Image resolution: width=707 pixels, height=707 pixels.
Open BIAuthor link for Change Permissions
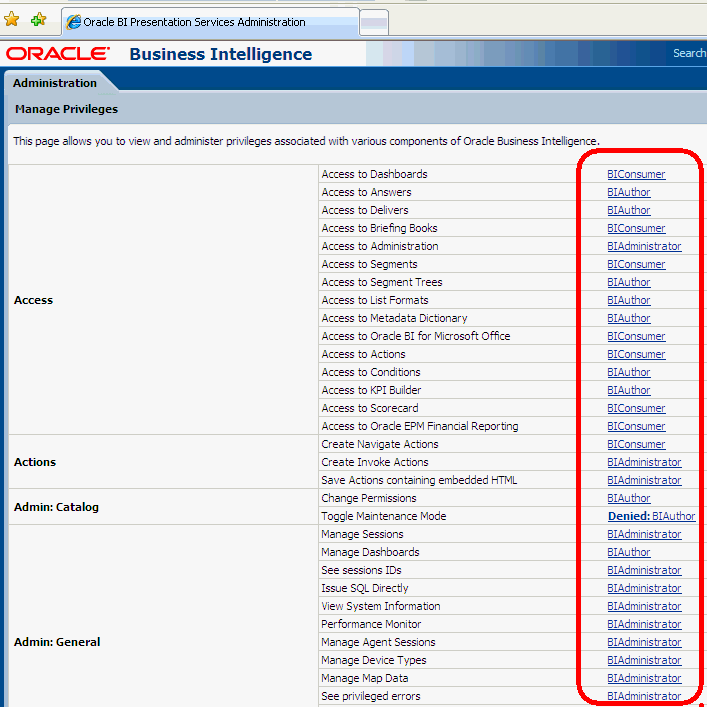point(629,498)
